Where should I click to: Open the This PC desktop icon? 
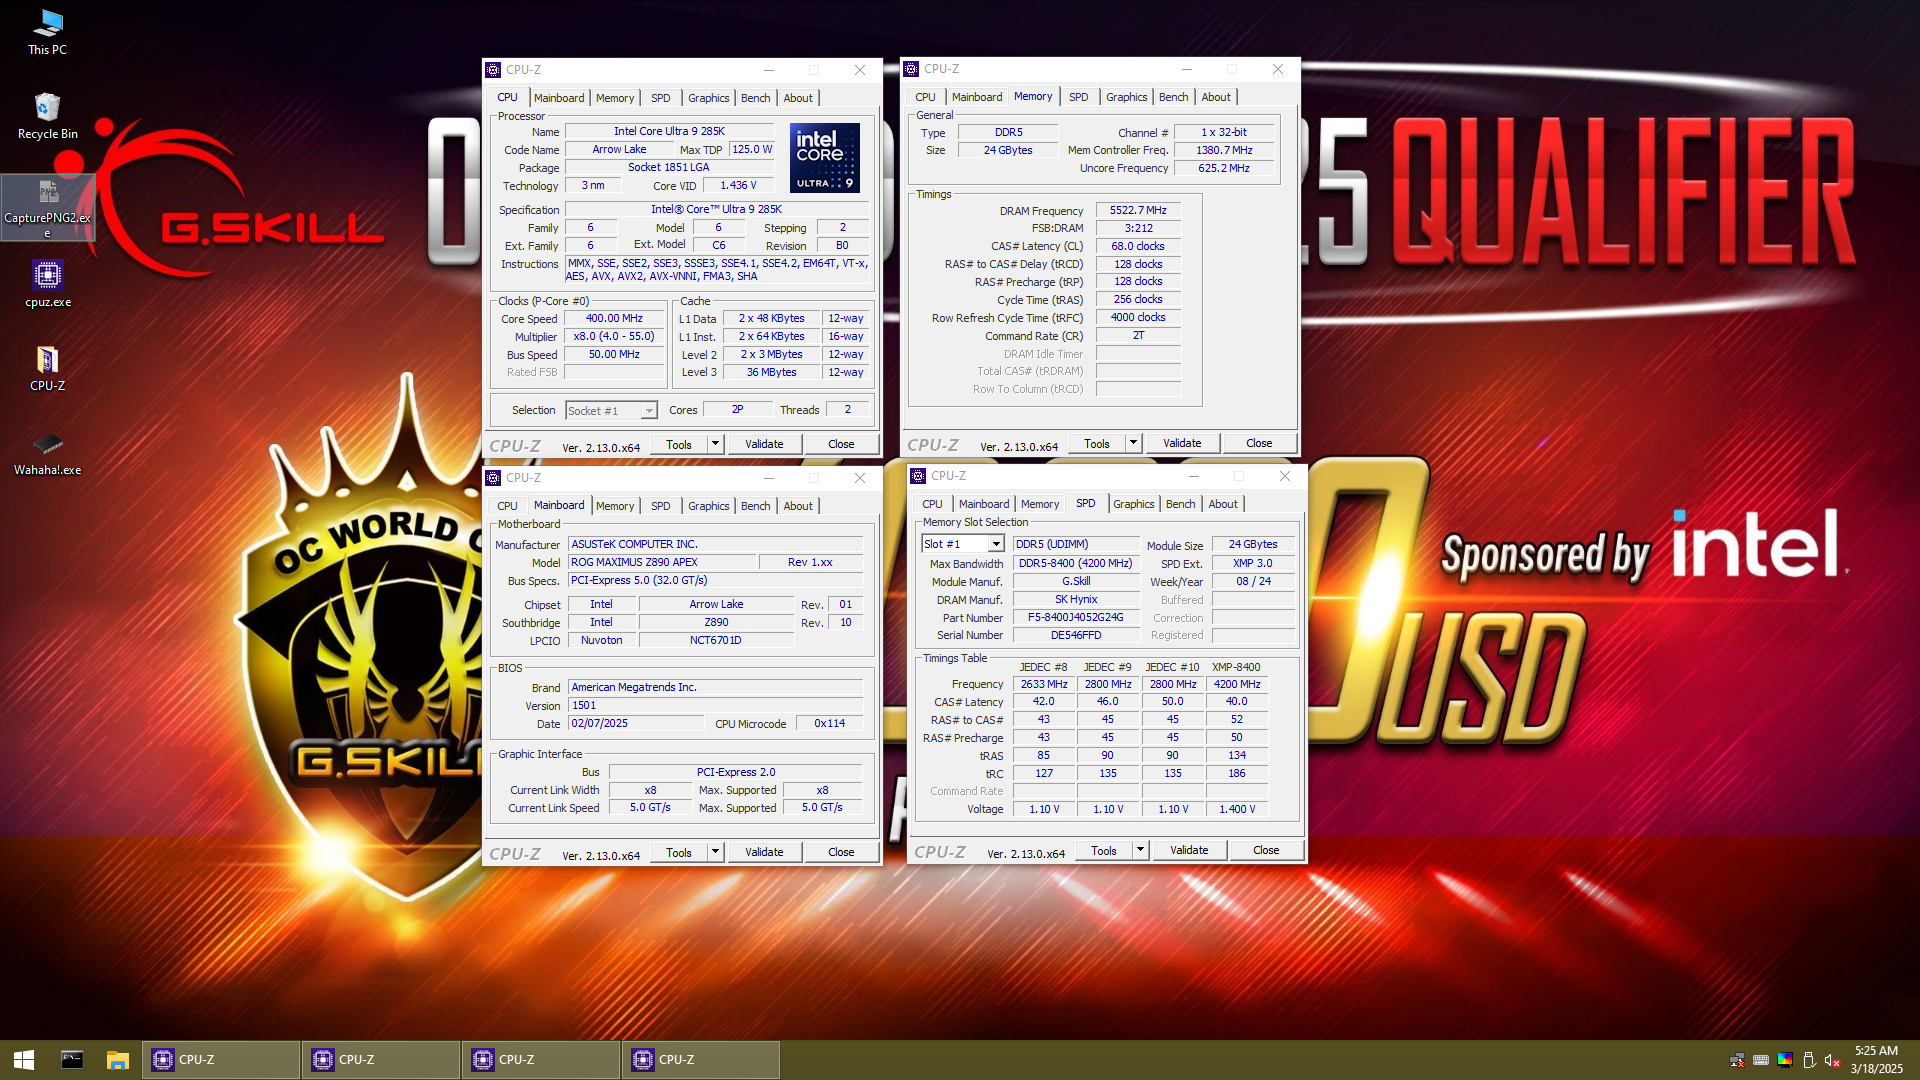tap(47, 32)
